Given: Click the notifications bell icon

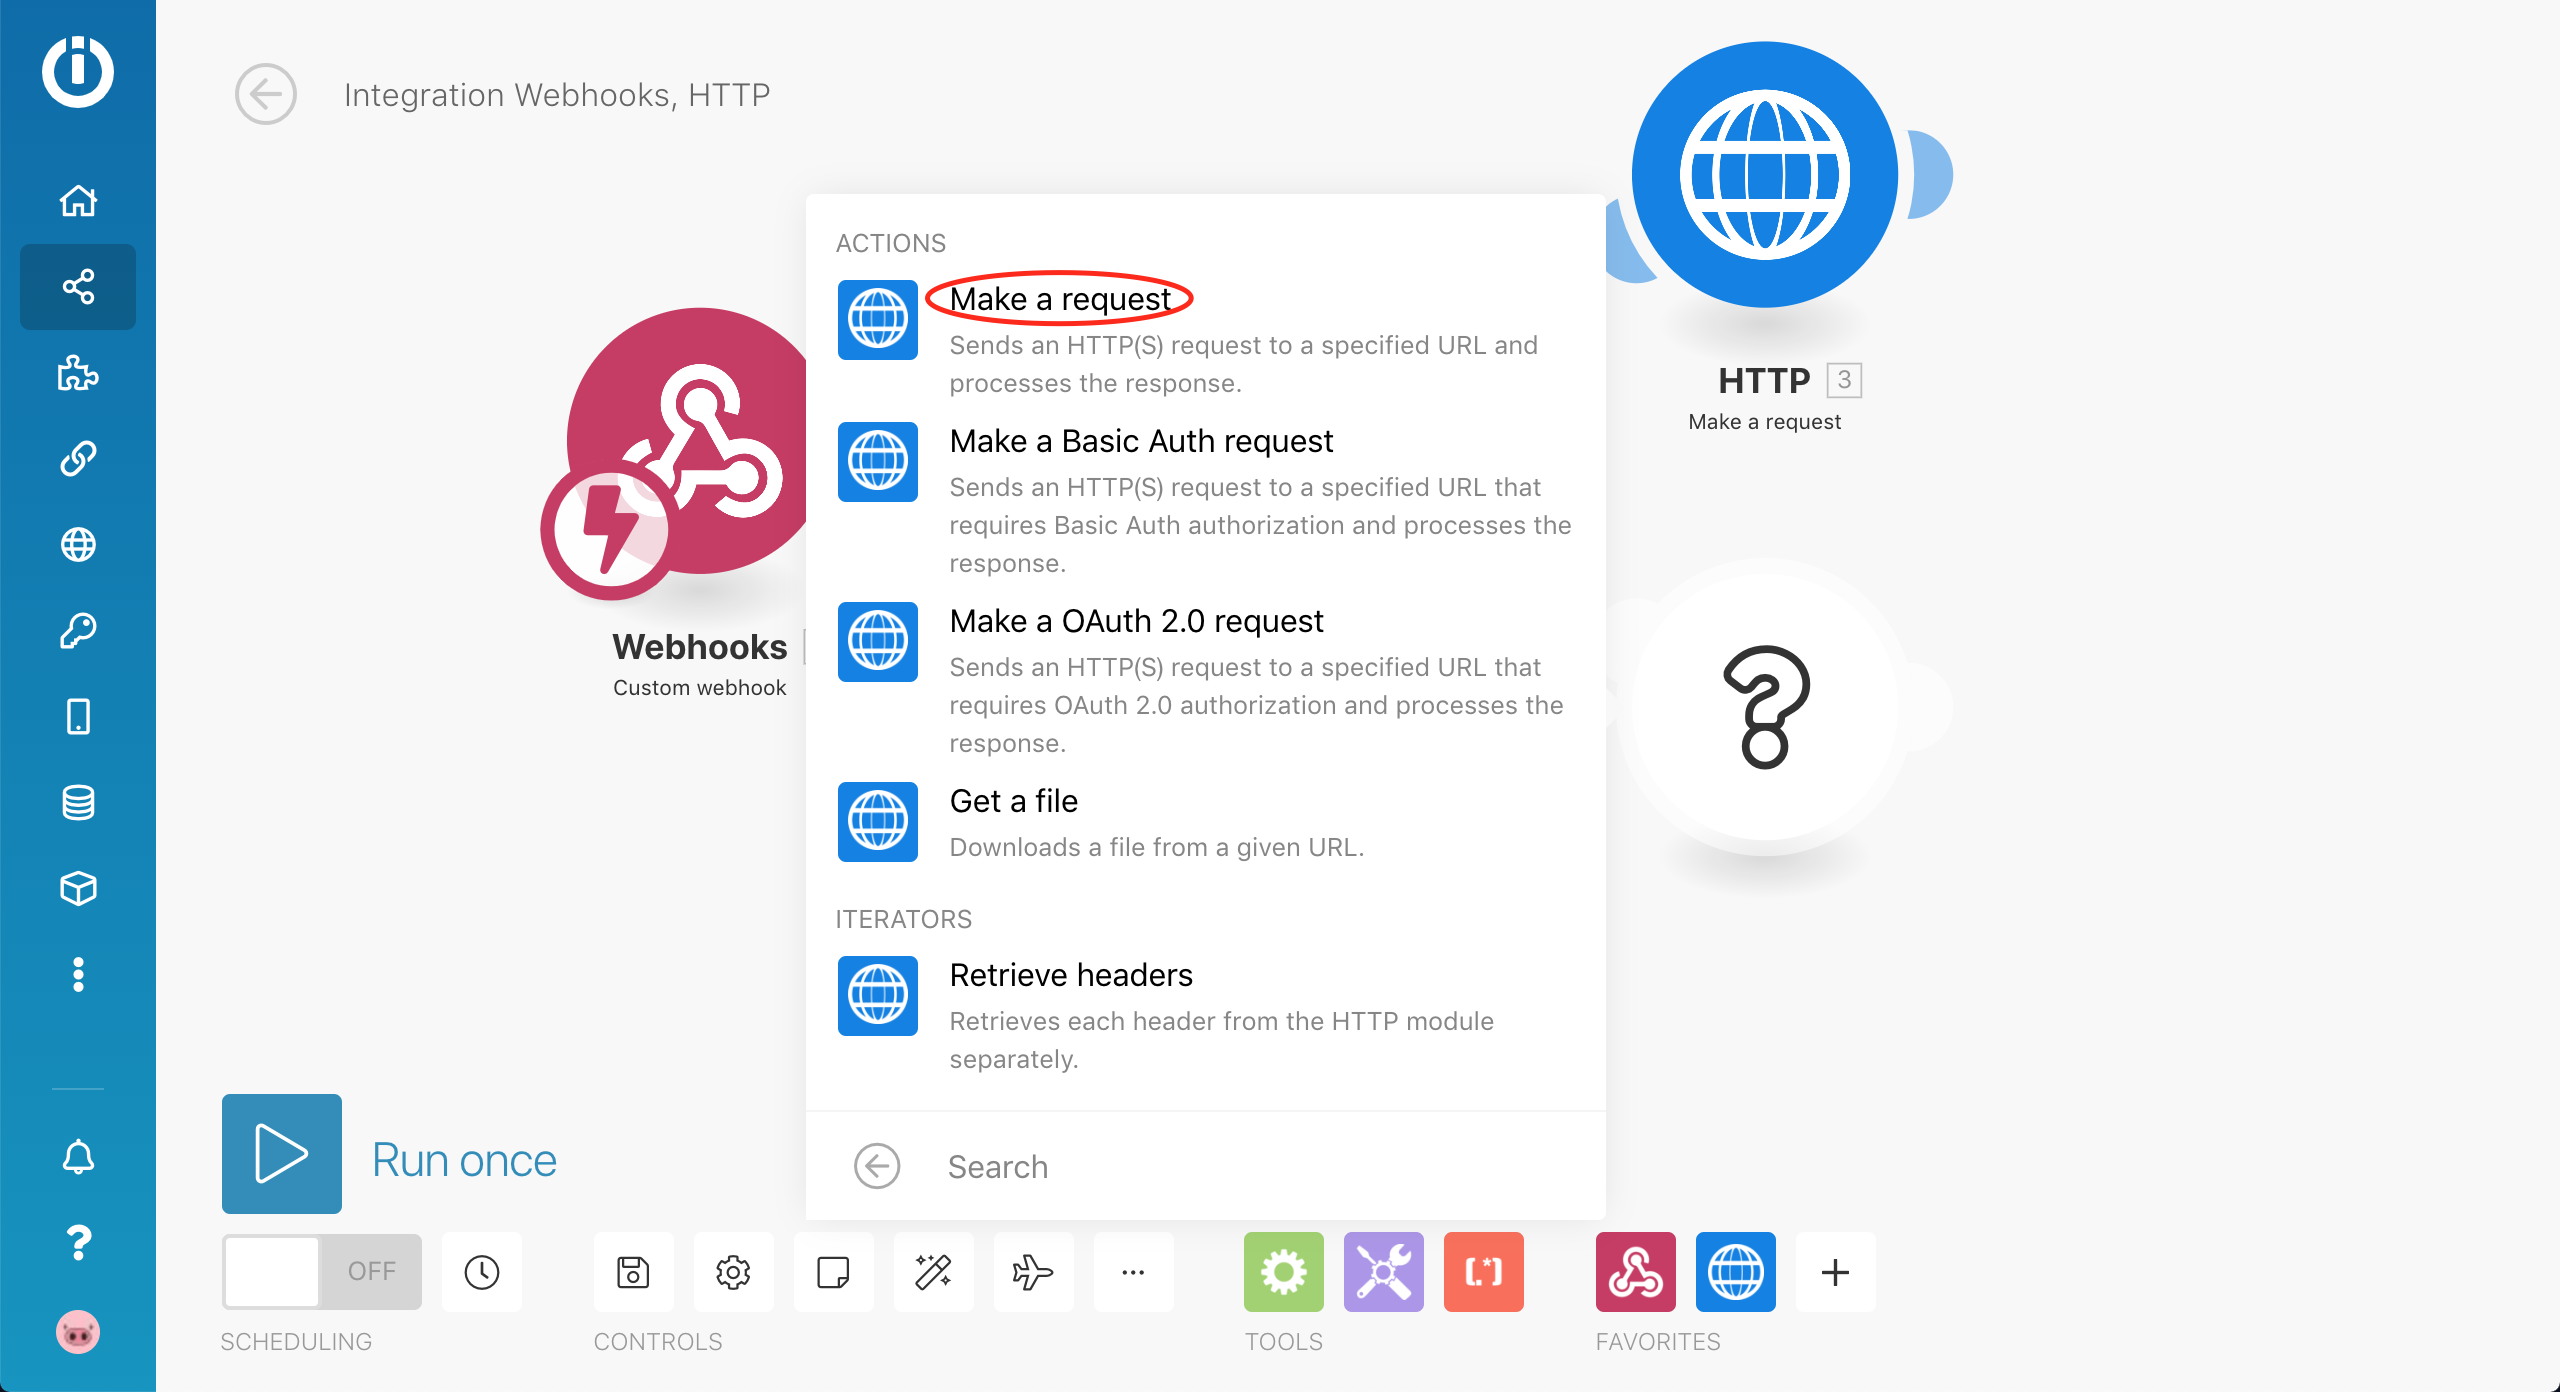Looking at the screenshot, I should pyautogui.click(x=78, y=1157).
